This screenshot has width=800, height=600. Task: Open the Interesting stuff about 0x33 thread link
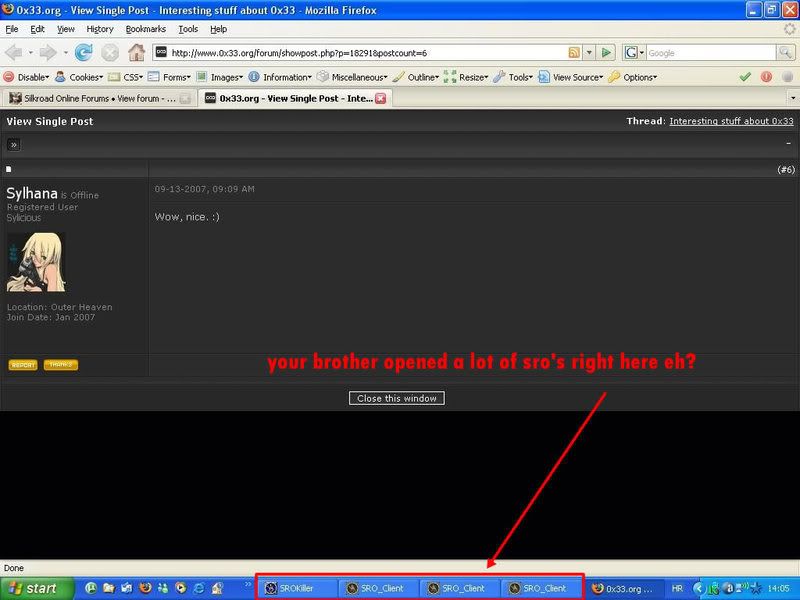pos(731,121)
